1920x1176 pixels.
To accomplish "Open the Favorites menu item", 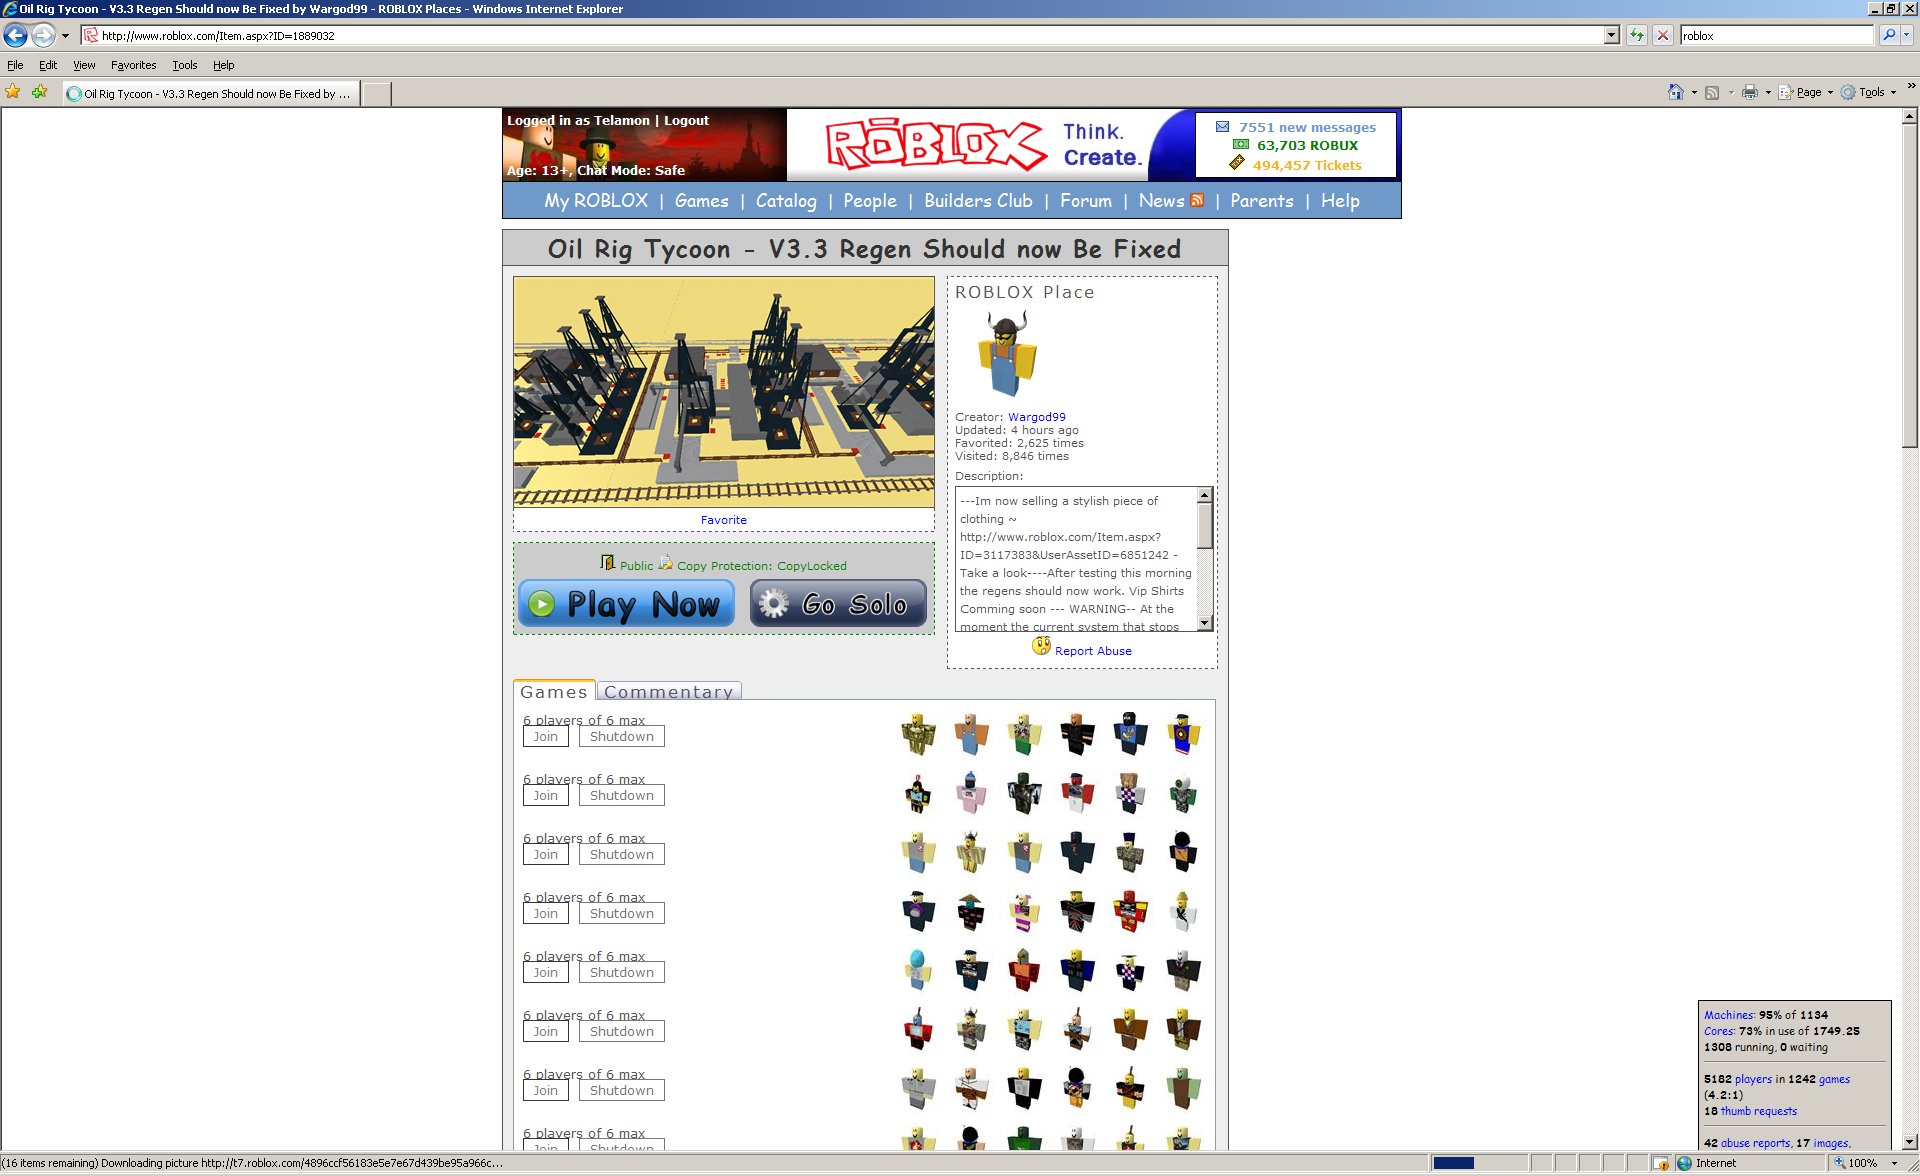I will click(132, 64).
